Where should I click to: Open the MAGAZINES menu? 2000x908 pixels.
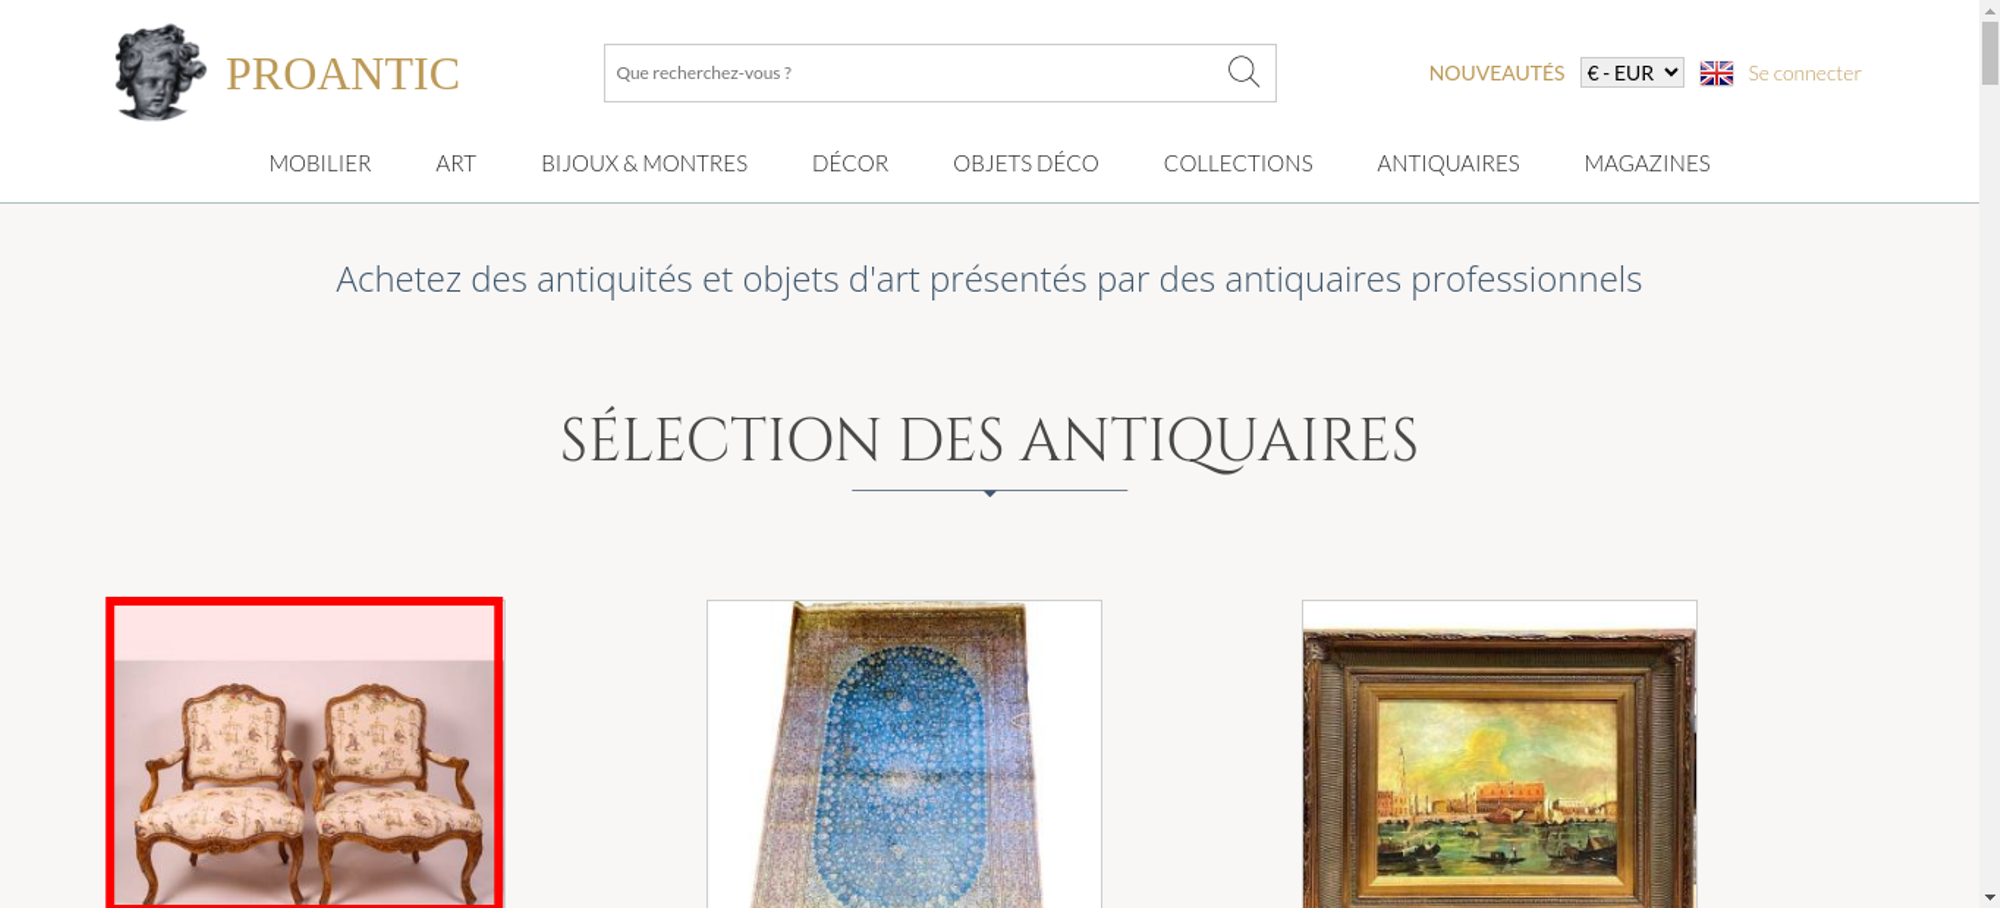pyautogui.click(x=1647, y=163)
